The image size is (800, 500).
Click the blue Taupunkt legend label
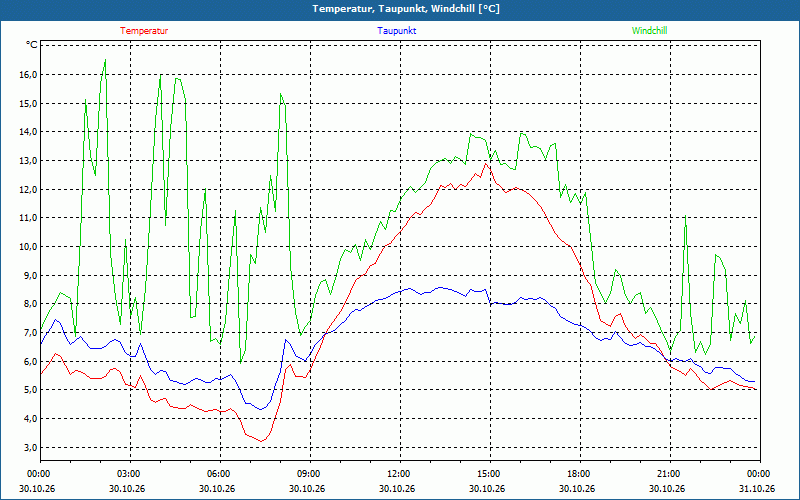pos(396,31)
